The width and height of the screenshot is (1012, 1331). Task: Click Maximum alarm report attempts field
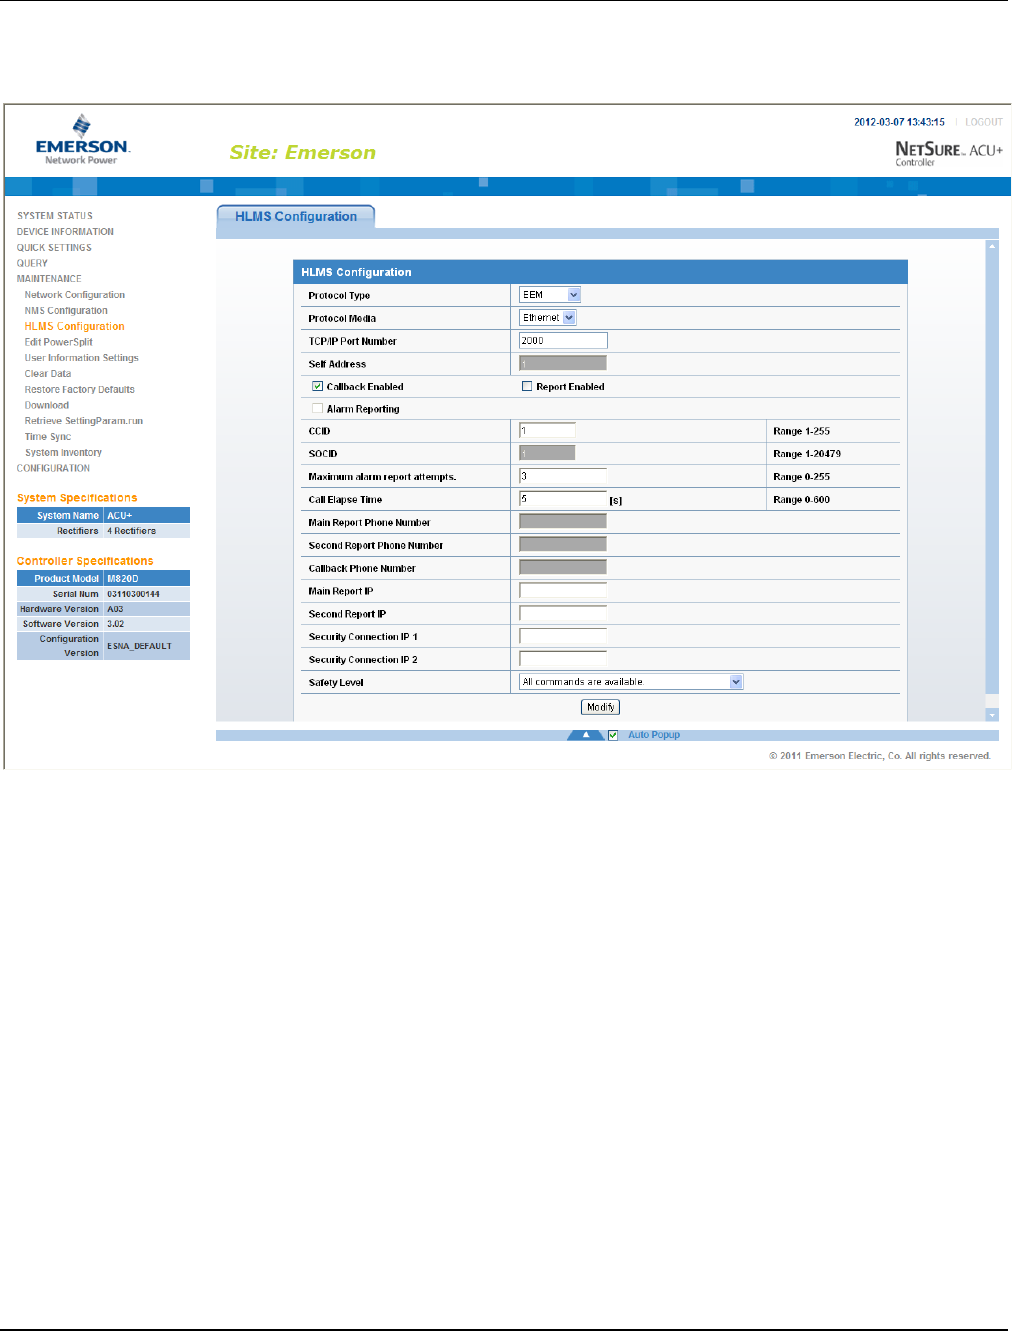[563, 476]
